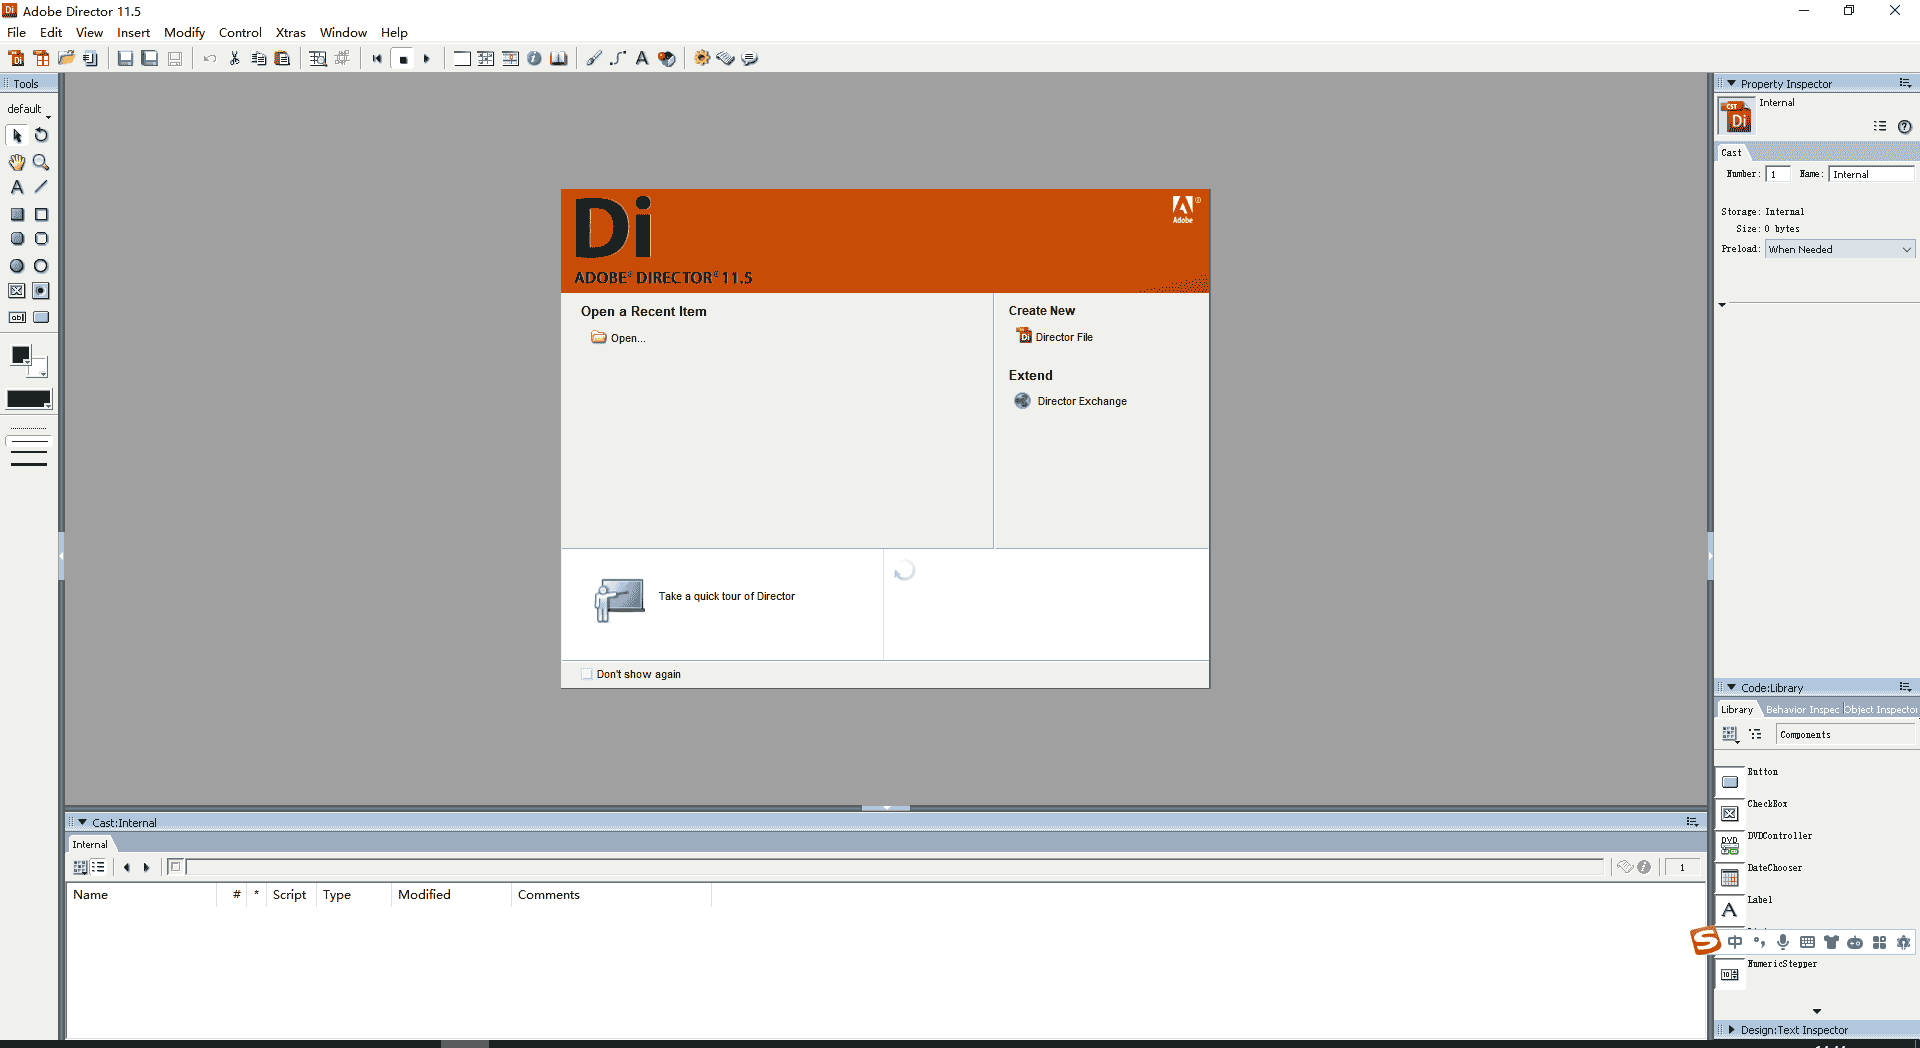This screenshot has height=1048, width=1920.
Task: Select the Field tool
Action: point(17,317)
